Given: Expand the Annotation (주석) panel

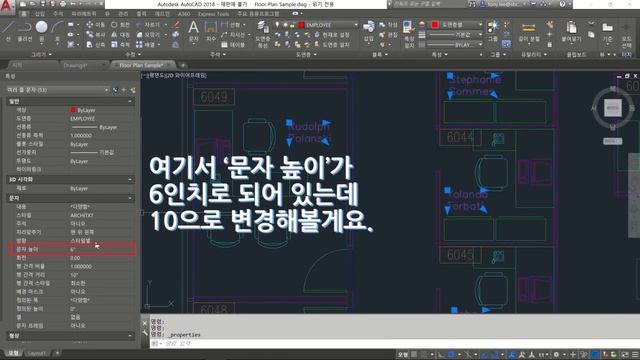Looking at the screenshot, I should 217,54.
